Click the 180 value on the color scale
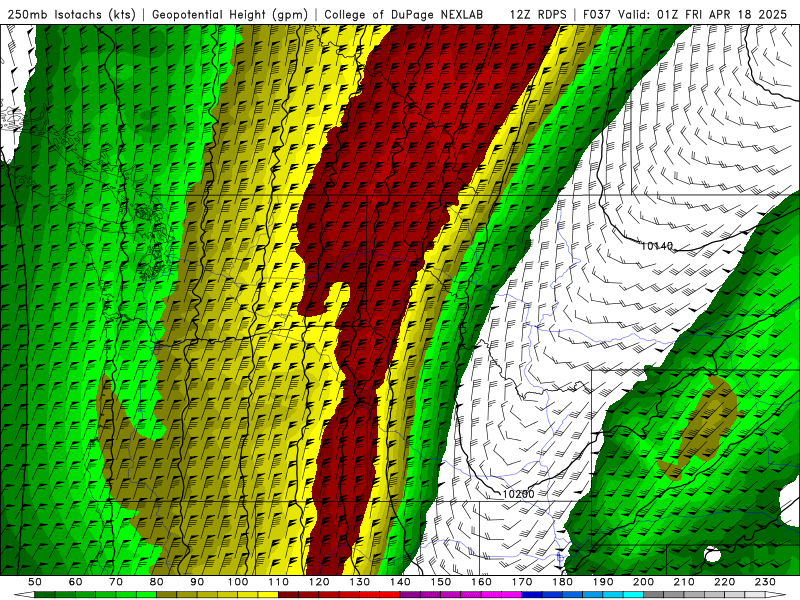800x600 pixels. [562, 582]
